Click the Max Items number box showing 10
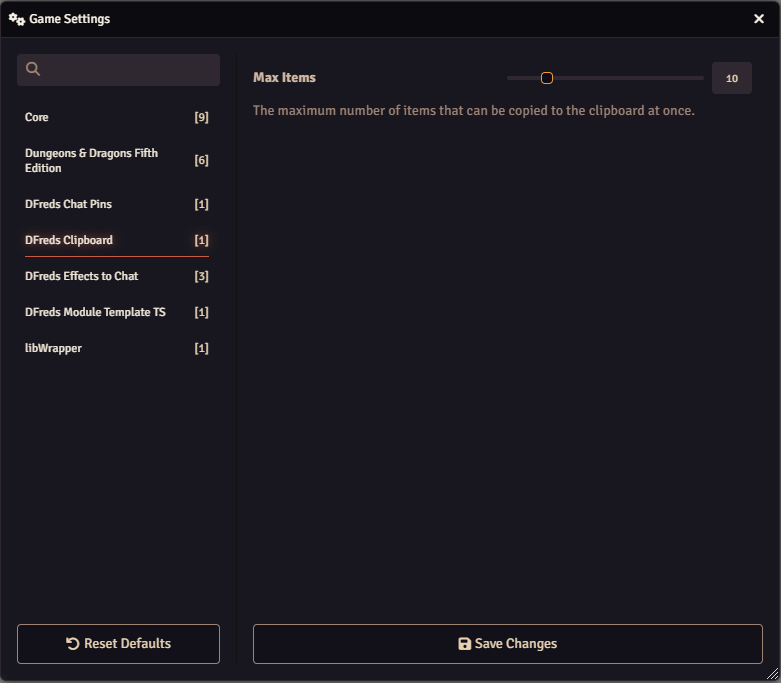 click(x=731, y=78)
